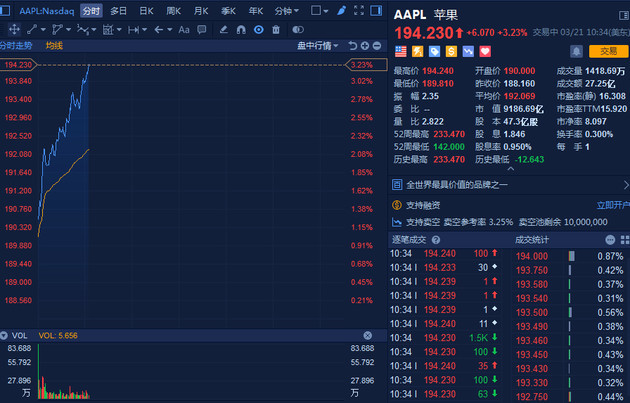Set price alert with bell icon
Screen dimensions: 630x403
point(576,51)
